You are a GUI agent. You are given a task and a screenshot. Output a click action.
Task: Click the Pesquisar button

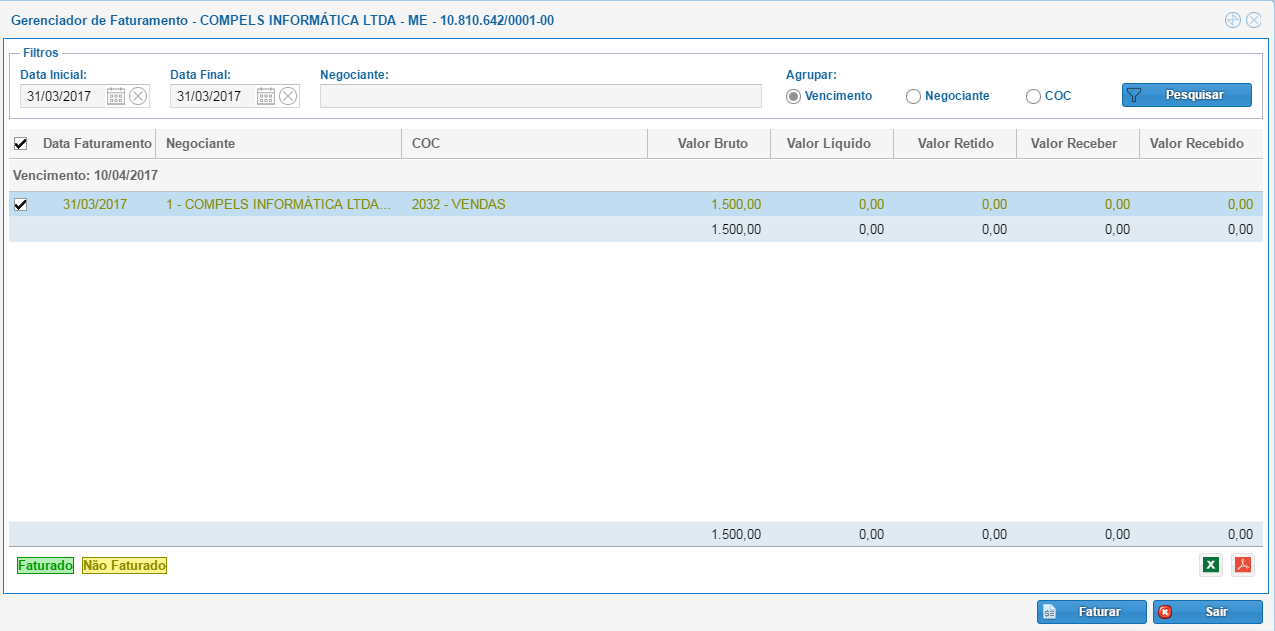click(x=1187, y=95)
